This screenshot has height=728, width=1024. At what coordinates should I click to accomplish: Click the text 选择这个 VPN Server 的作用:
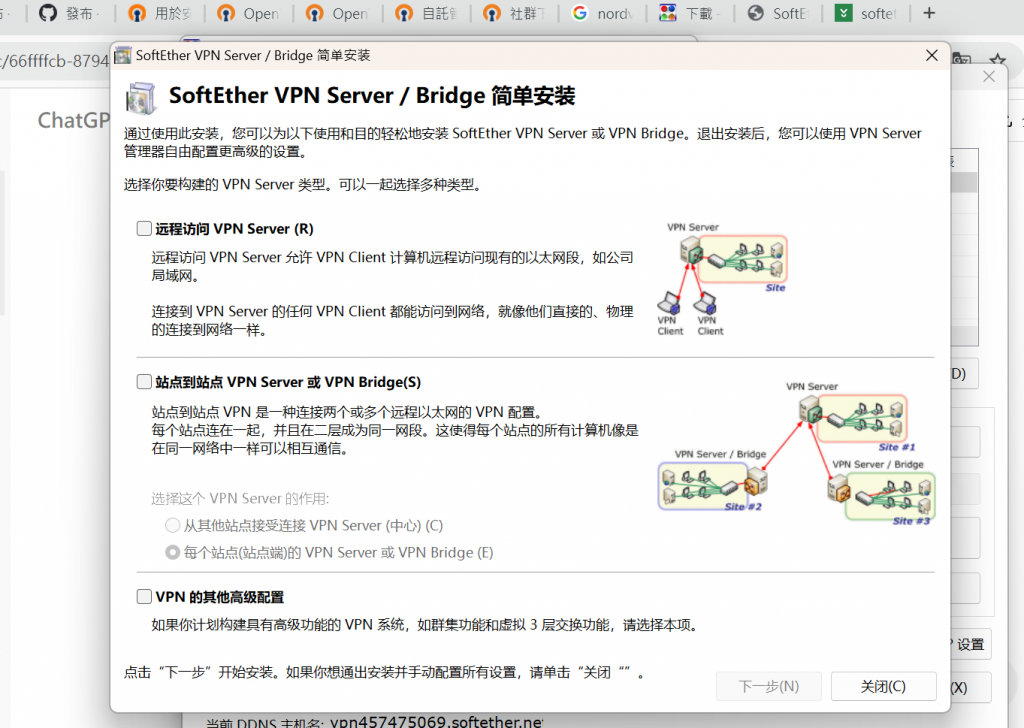240,499
